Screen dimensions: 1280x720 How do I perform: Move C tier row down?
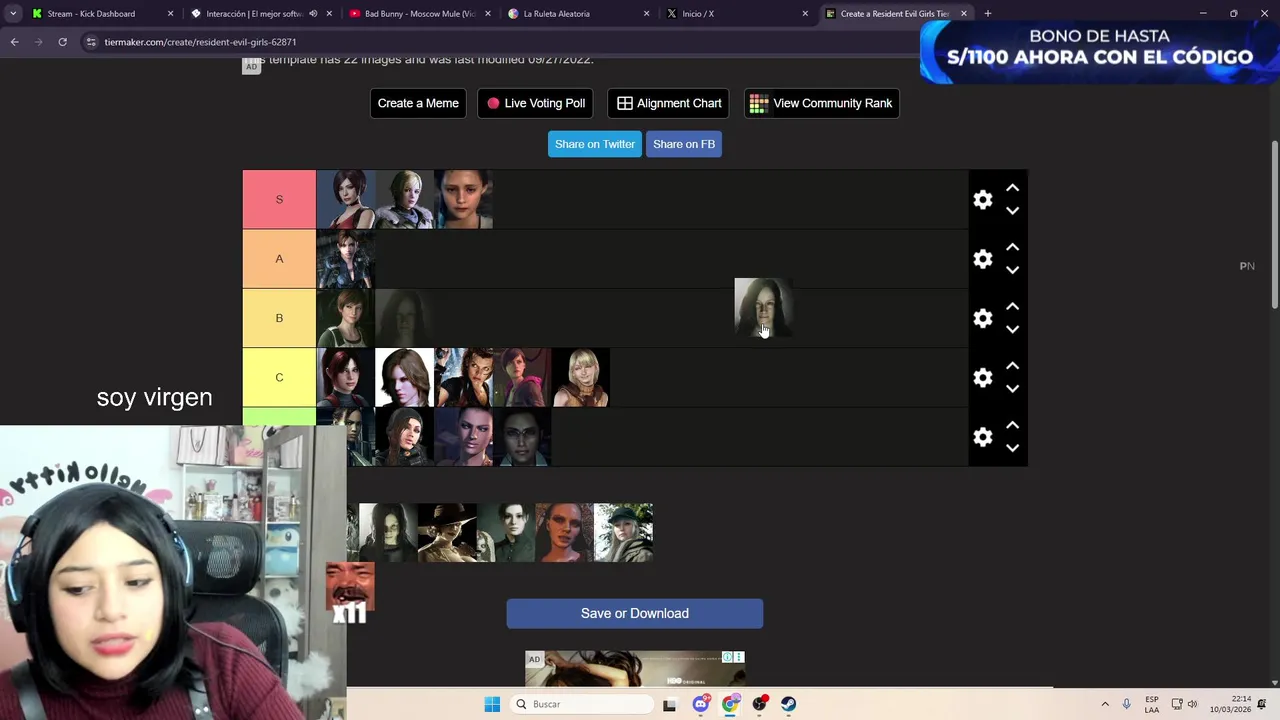point(1012,389)
